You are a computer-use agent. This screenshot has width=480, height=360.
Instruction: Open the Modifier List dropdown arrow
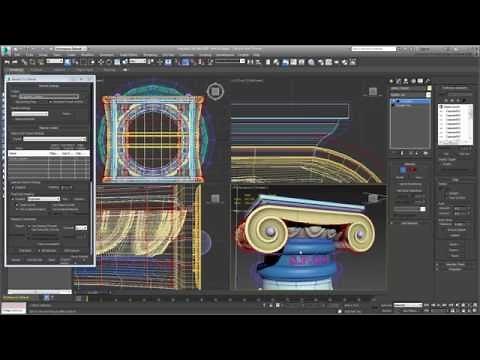point(428,95)
